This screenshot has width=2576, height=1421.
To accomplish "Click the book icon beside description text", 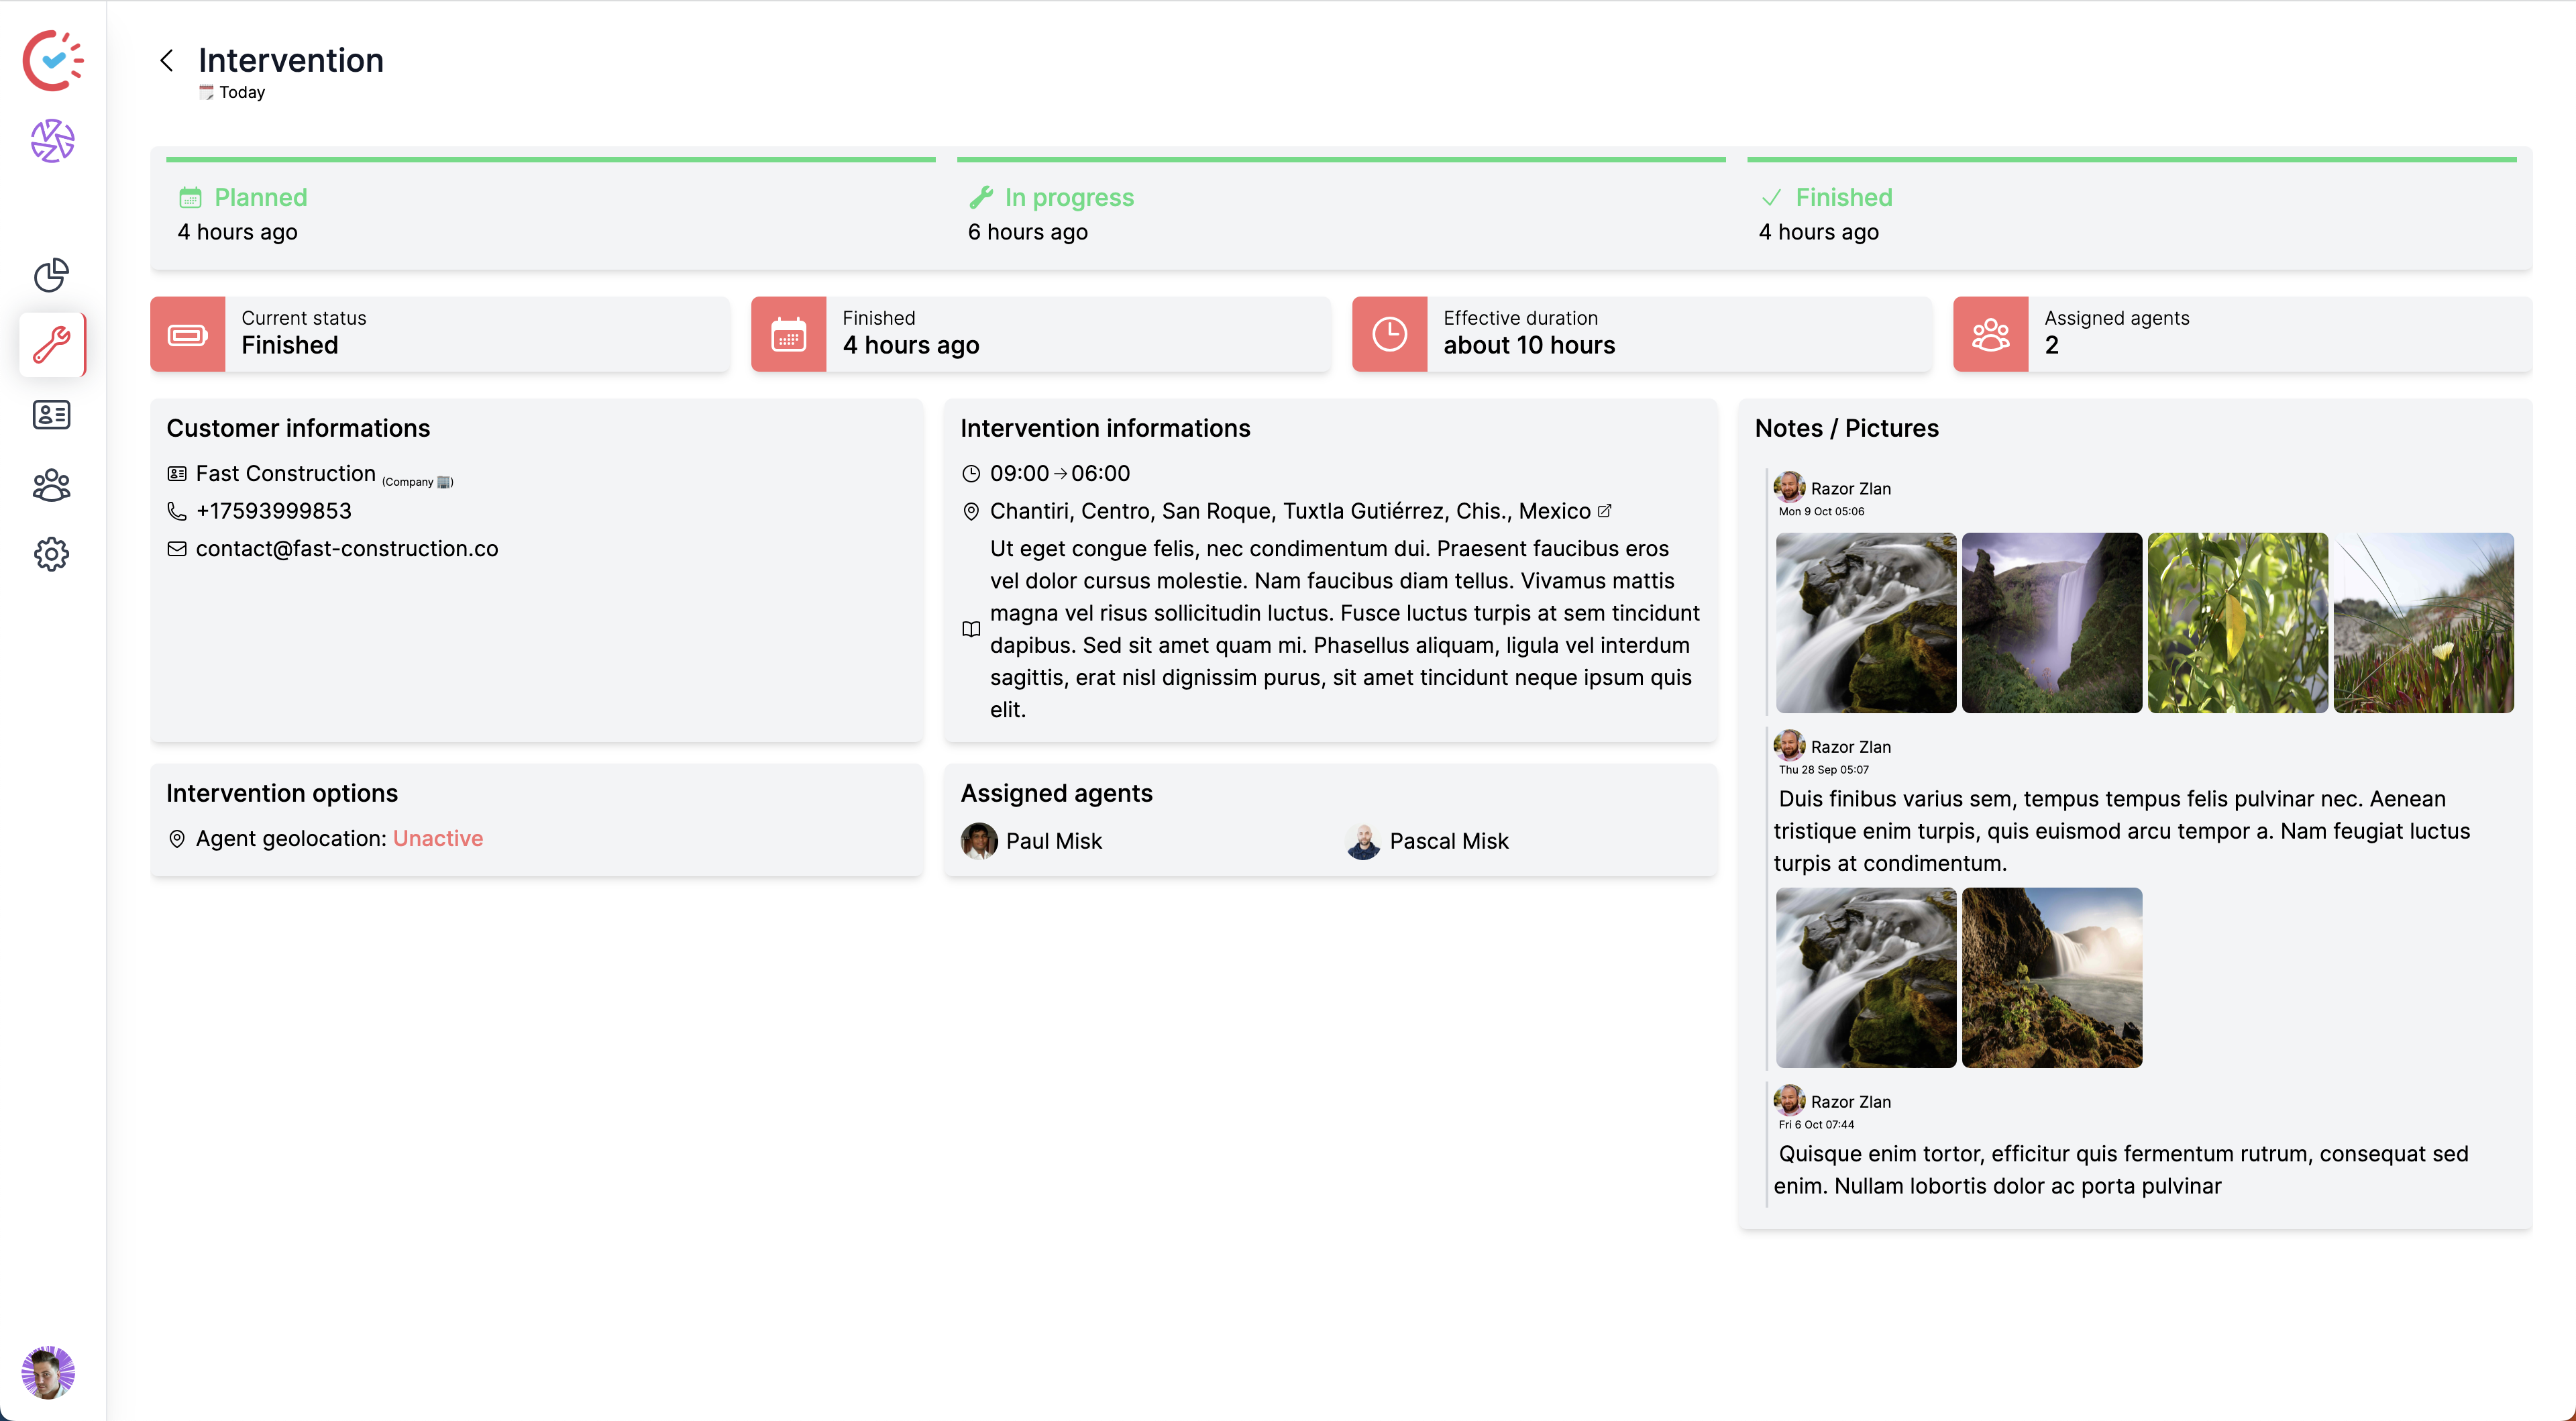I will pos(971,629).
